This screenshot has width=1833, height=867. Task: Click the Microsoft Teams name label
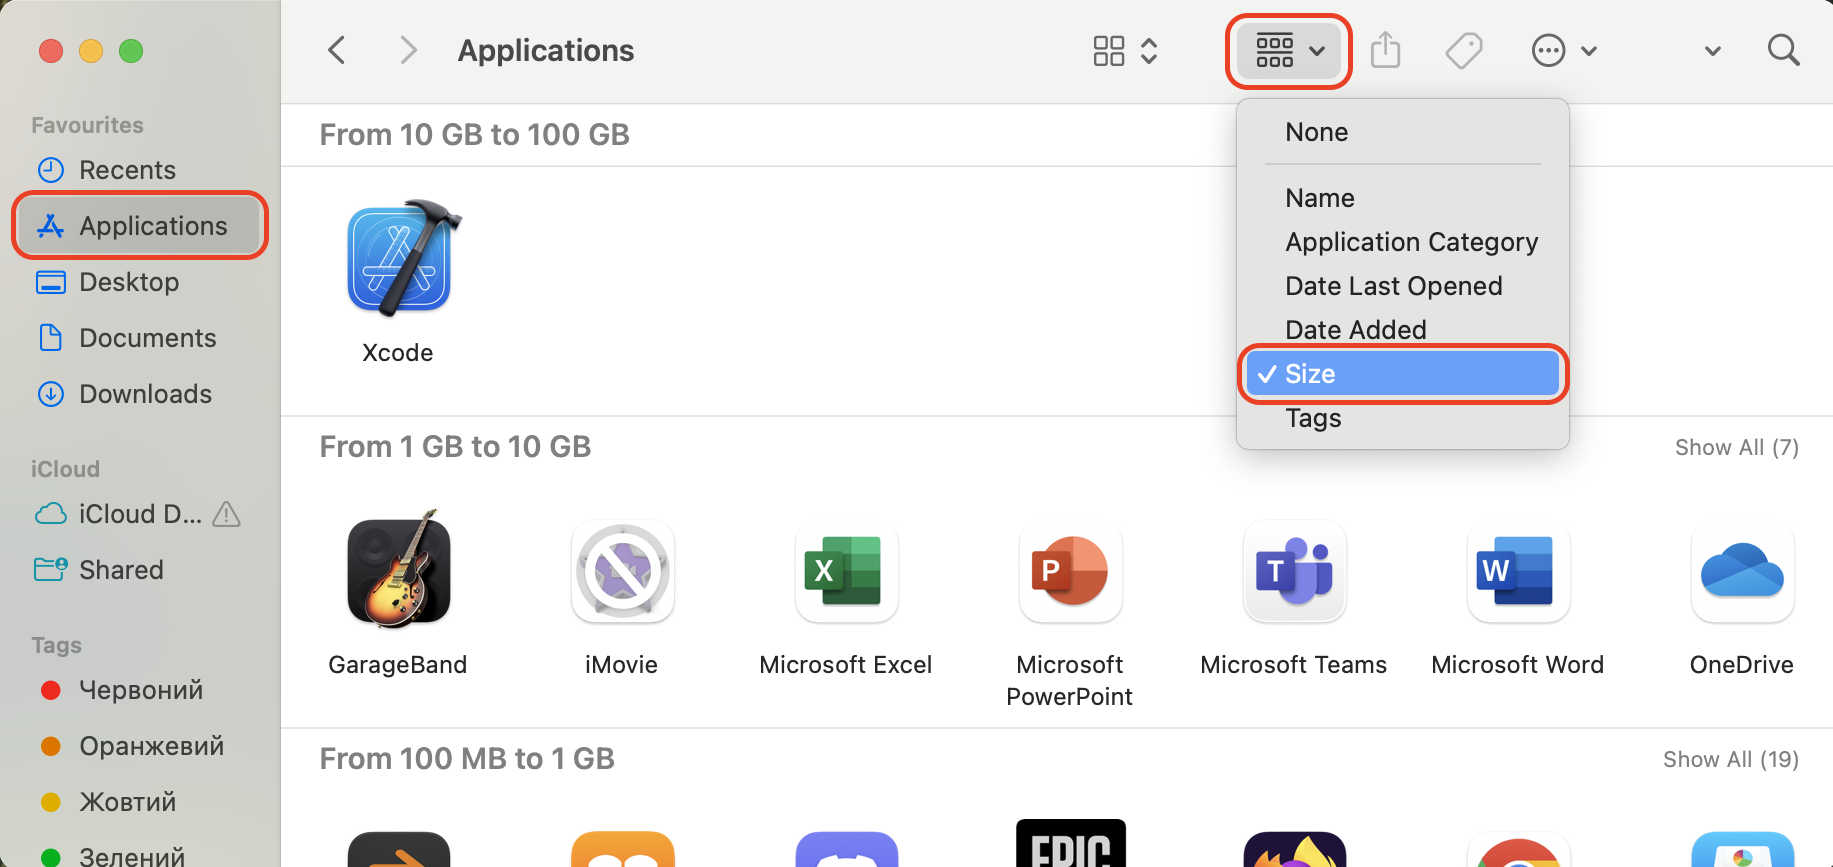1294,665
